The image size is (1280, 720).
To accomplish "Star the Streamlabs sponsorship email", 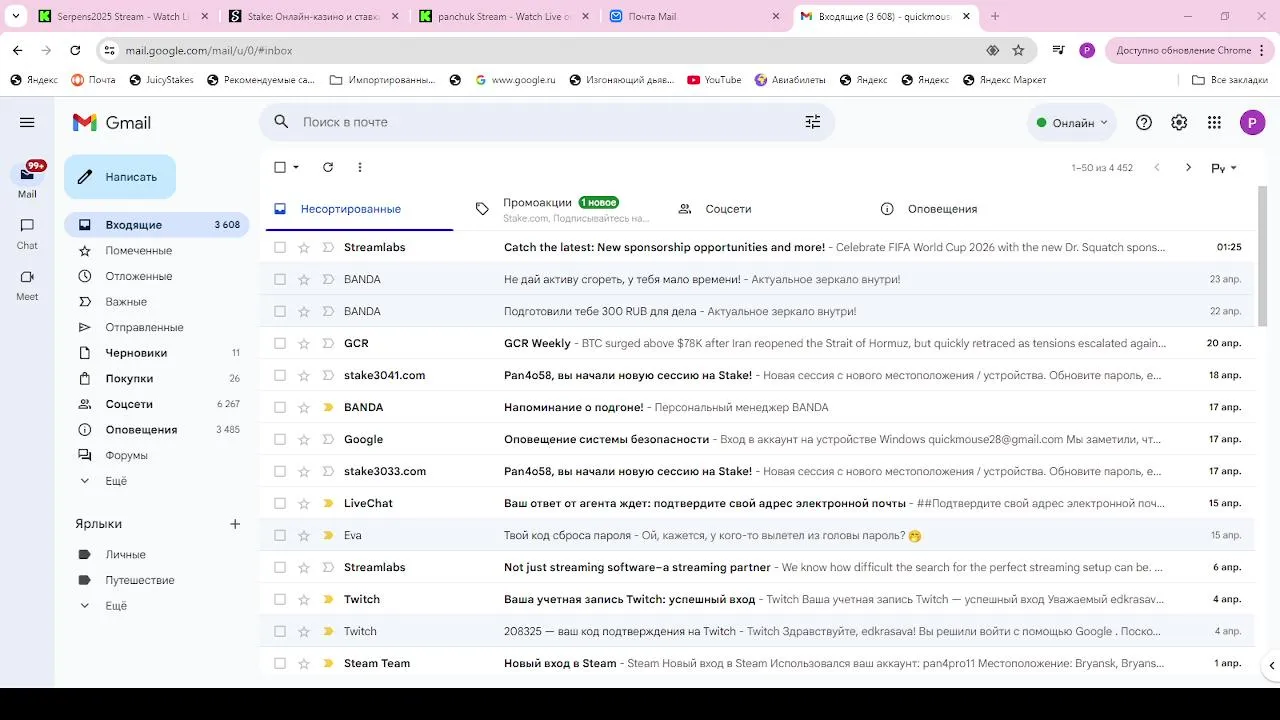I will tap(304, 247).
